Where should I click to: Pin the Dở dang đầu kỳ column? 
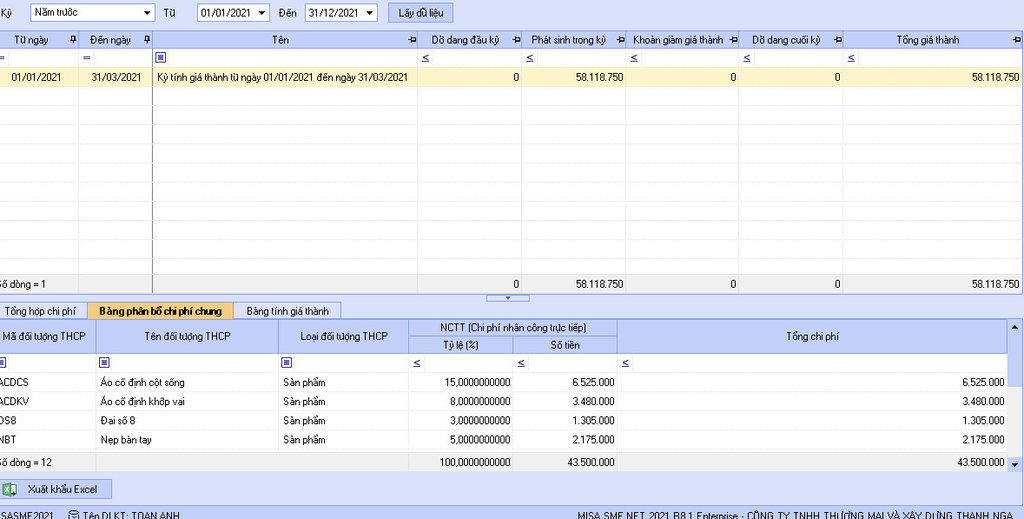(x=516, y=40)
